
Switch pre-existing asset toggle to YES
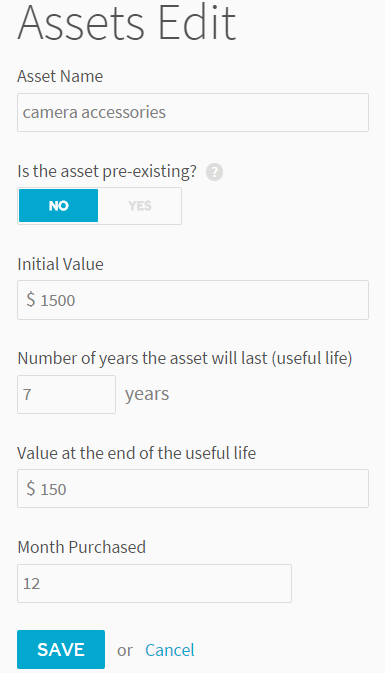(x=139, y=206)
